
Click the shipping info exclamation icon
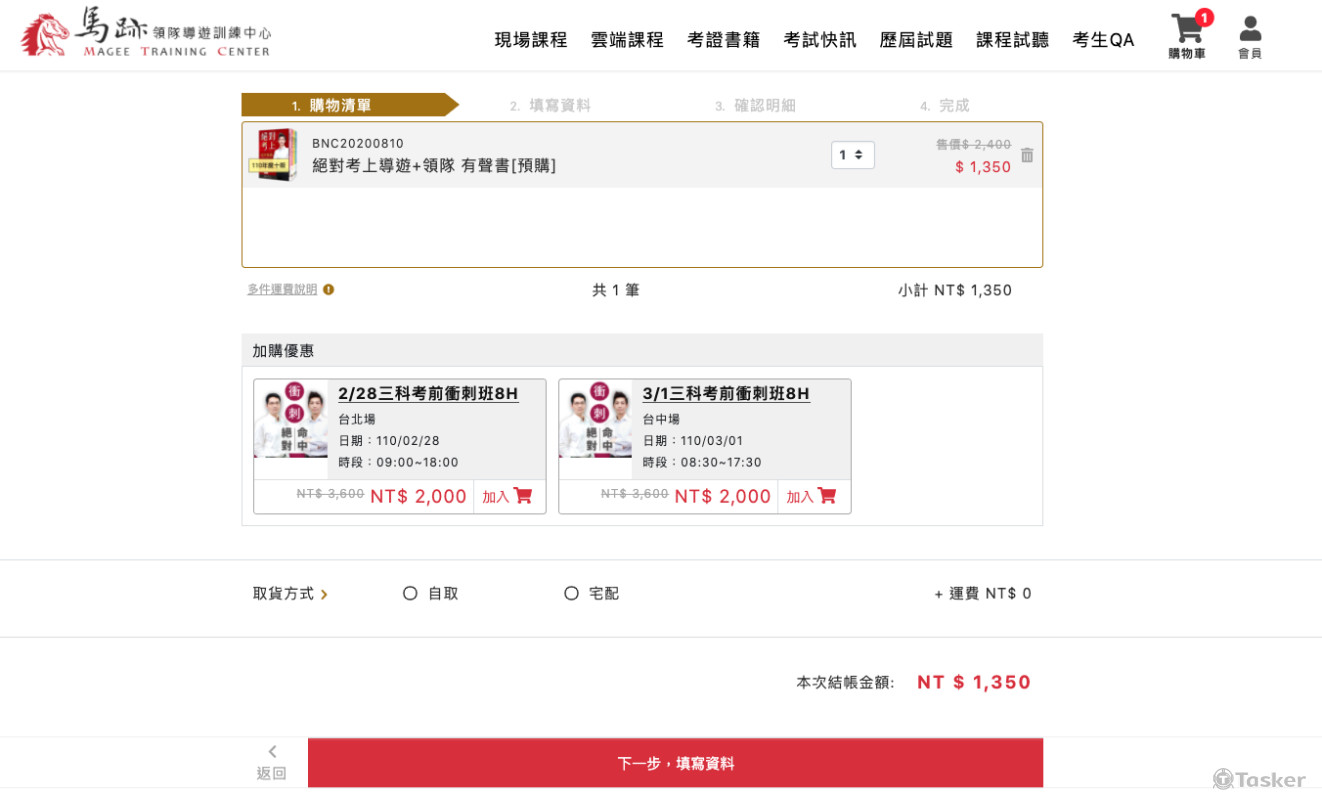click(329, 290)
